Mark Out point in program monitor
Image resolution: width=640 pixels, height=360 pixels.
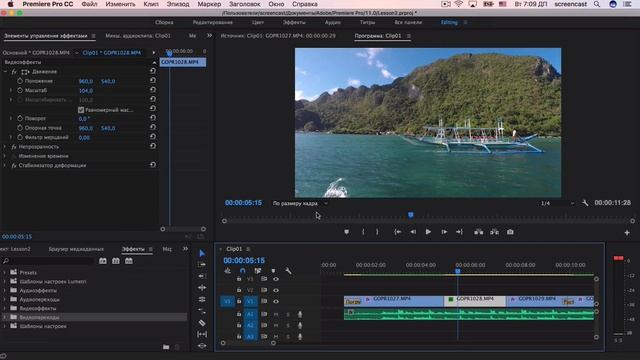(x=377, y=232)
